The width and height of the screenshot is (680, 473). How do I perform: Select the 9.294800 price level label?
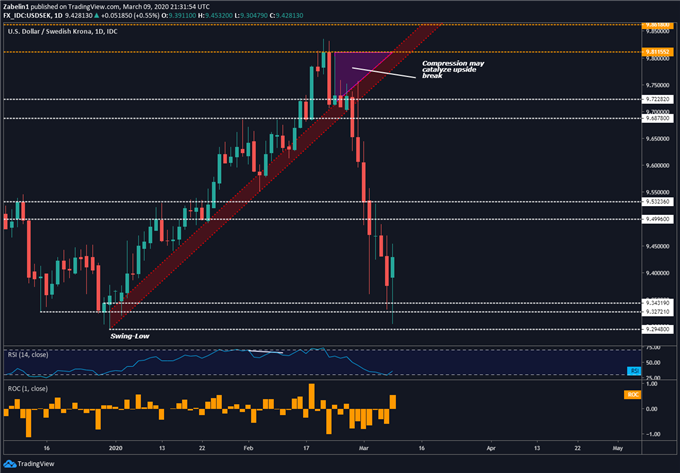(x=658, y=329)
